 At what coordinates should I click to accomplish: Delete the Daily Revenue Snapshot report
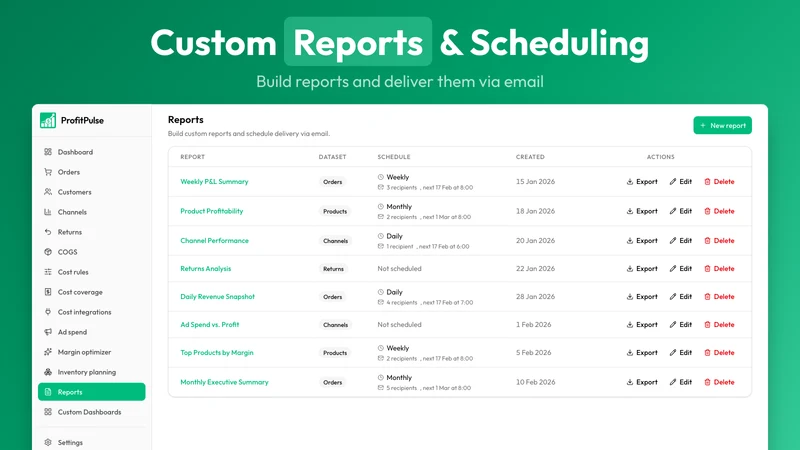click(719, 296)
